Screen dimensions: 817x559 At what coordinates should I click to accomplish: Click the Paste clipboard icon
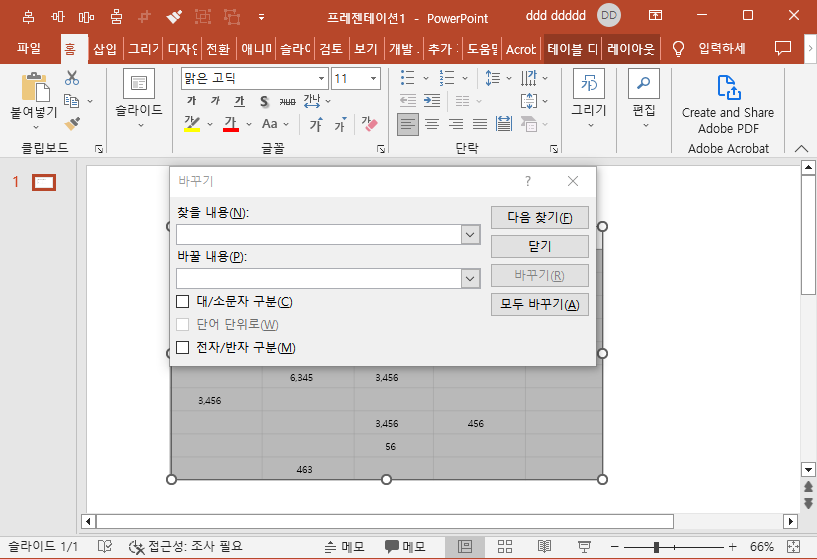click(35, 87)
